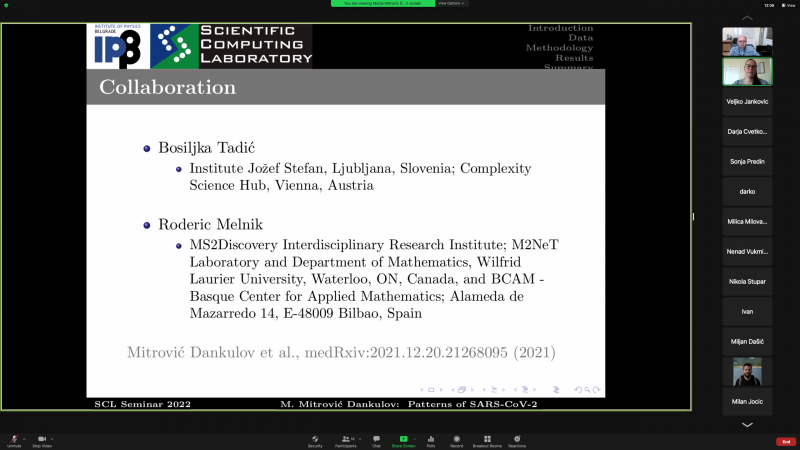Select the video thumbnail above Milan Jocic

coord(747,371)
